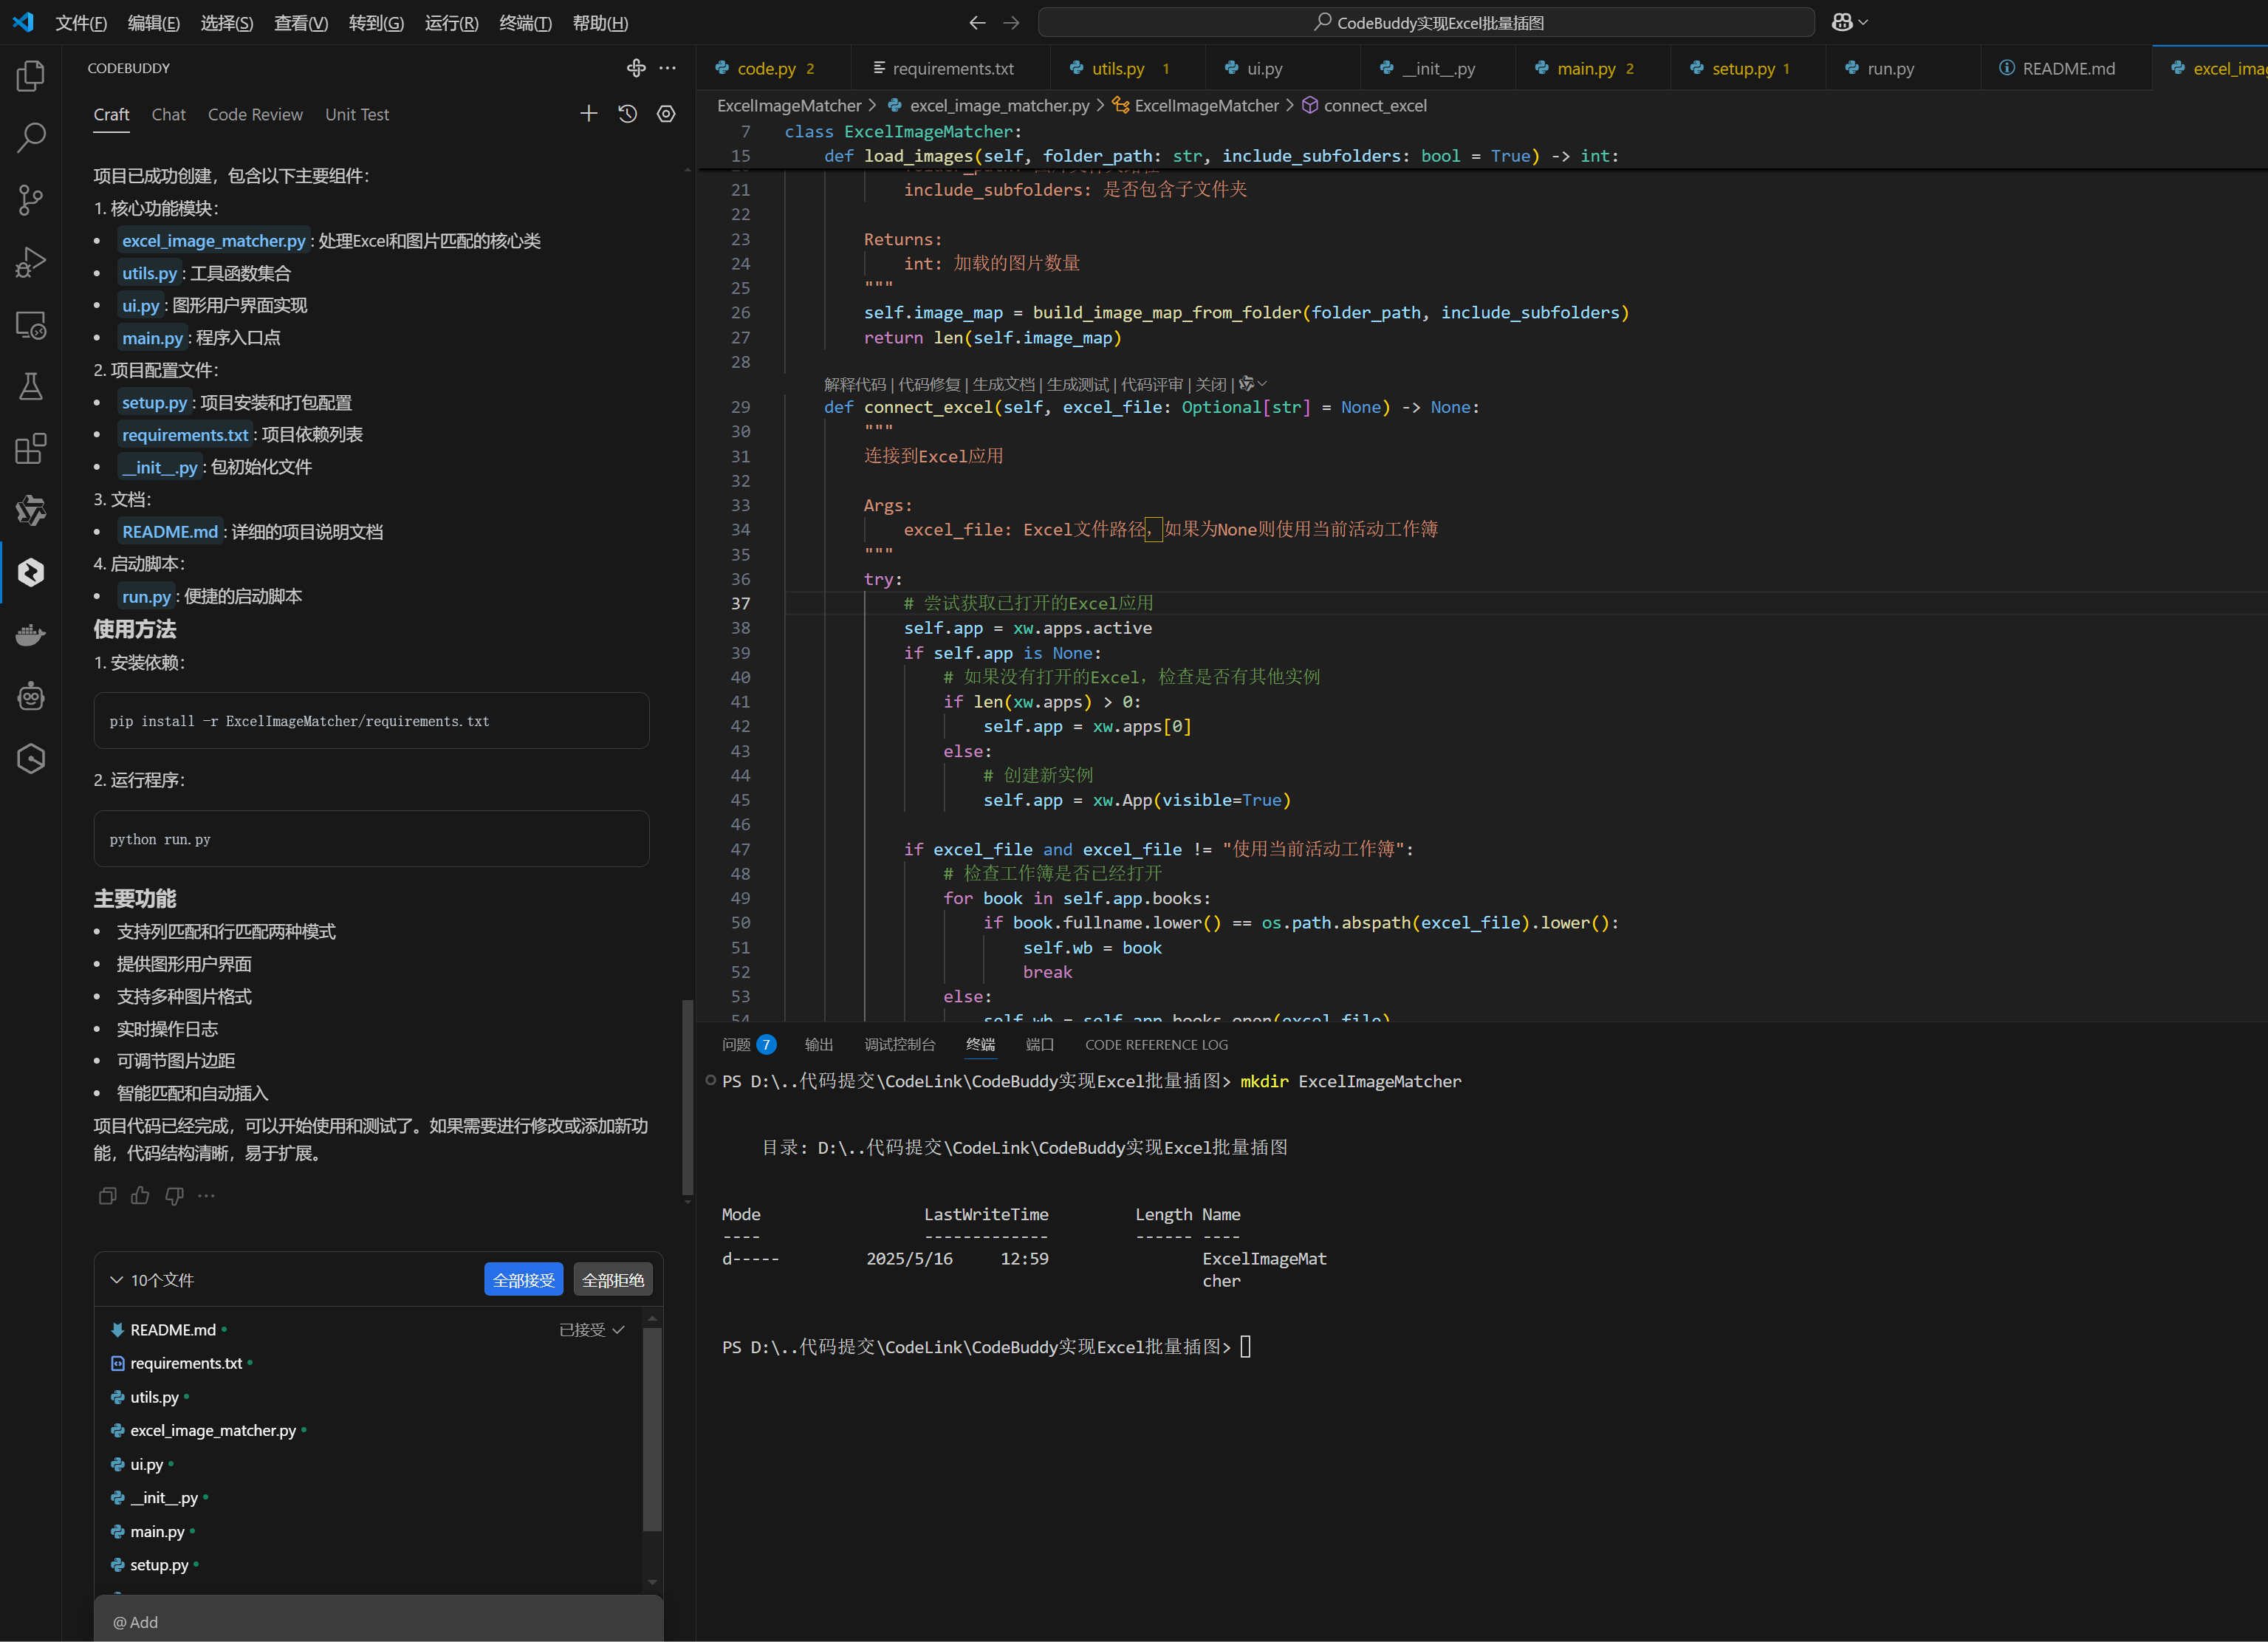Open the excel_image_matcher.py link in chat
Image resolution: width=2268 pixels, height=1642 pixels.
[214, 241]
